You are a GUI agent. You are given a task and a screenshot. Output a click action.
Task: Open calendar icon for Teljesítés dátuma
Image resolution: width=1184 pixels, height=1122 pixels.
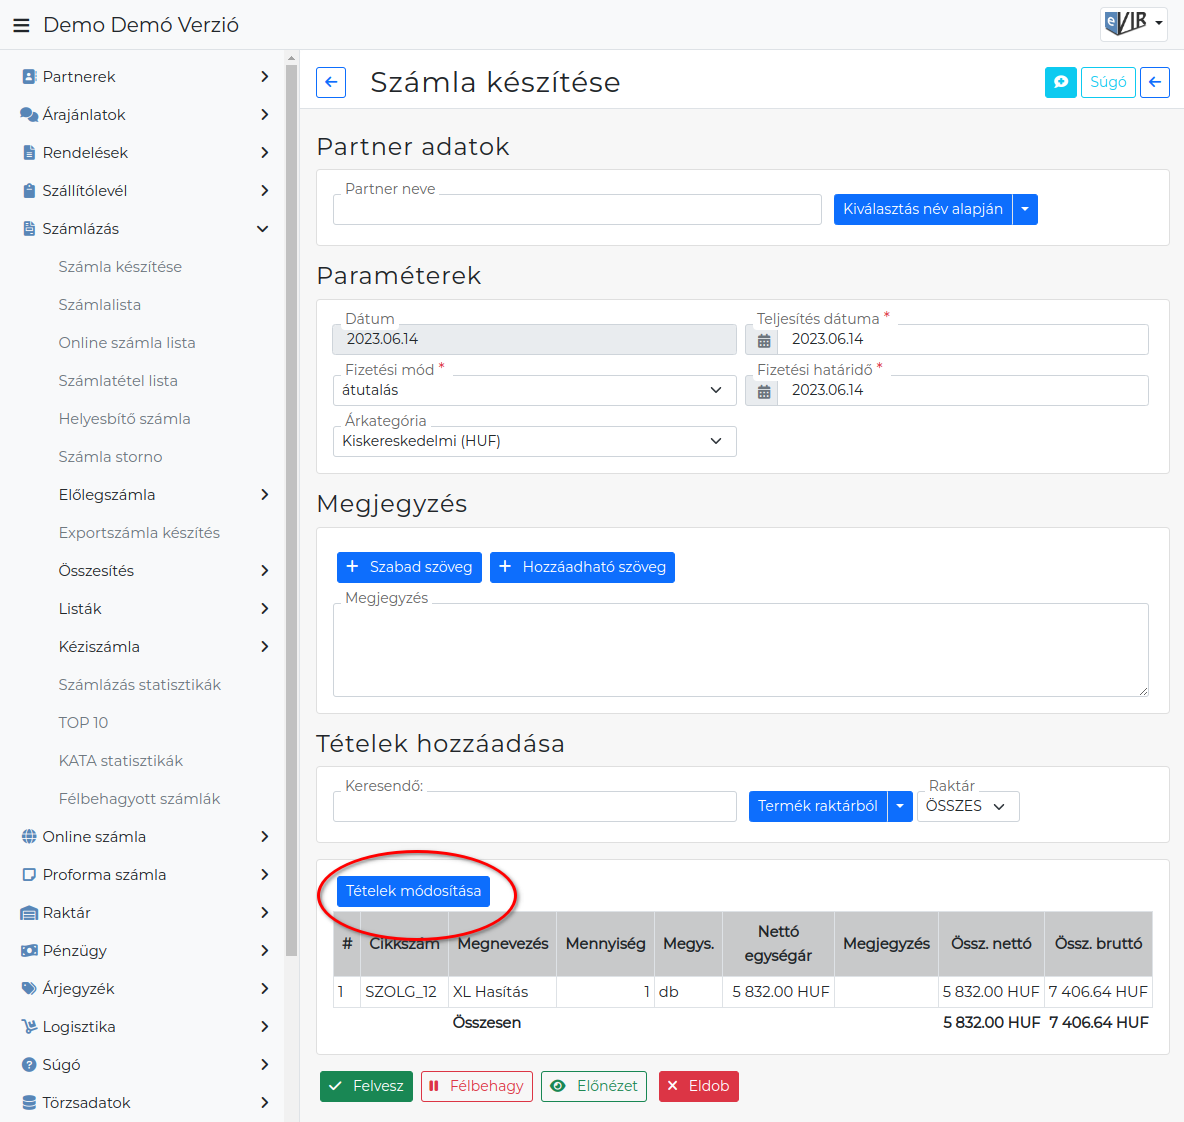coord(763,341)
